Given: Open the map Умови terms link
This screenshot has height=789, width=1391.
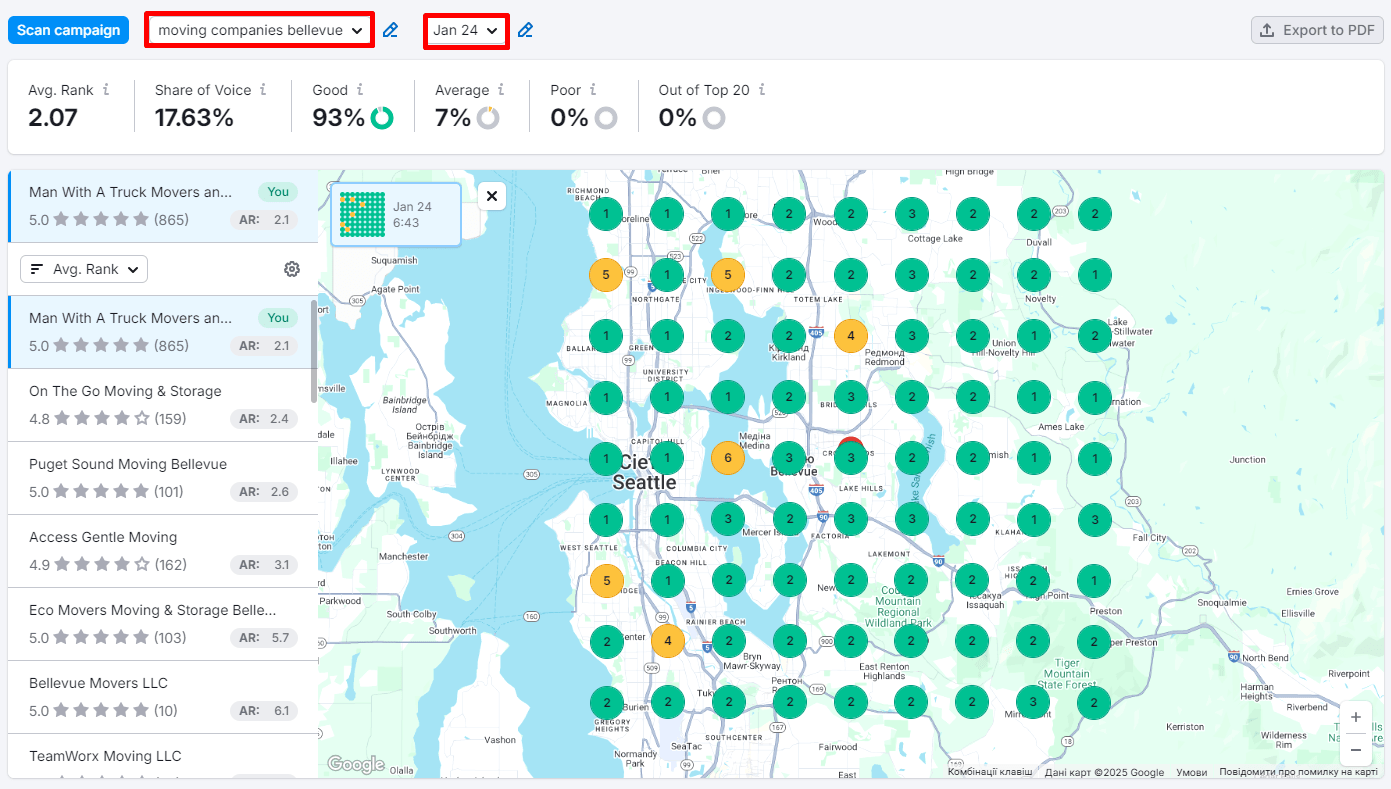Looking at the screenshot, I should pyautogui.click(x=1191, y=772).
